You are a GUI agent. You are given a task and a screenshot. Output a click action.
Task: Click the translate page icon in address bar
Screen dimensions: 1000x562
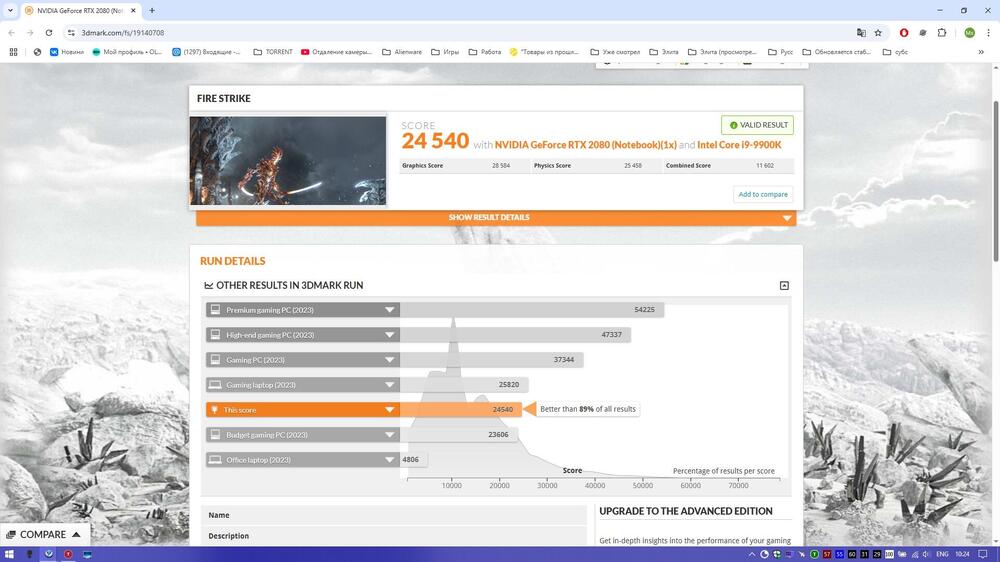pyautogui.click(x=861, y=32)
